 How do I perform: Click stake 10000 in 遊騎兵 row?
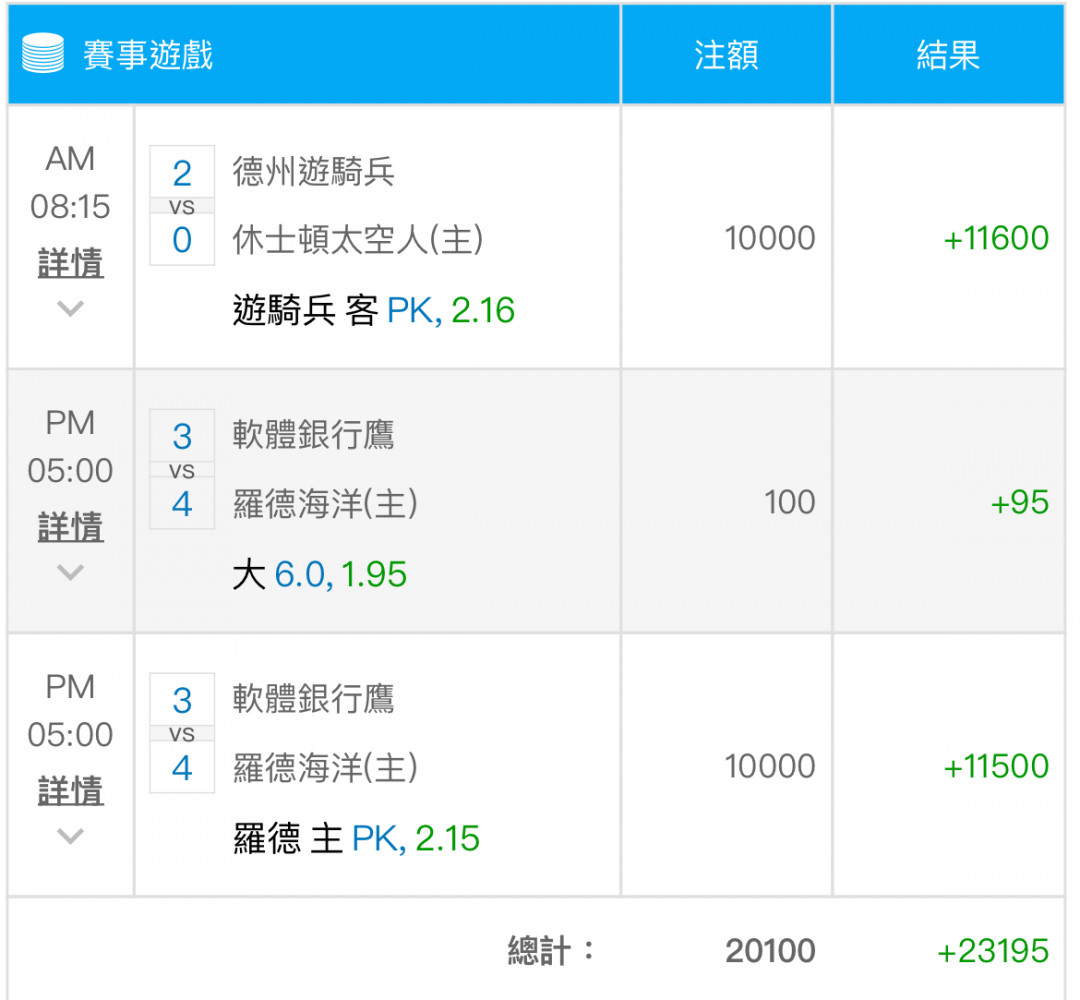click(x=770, y=238)
